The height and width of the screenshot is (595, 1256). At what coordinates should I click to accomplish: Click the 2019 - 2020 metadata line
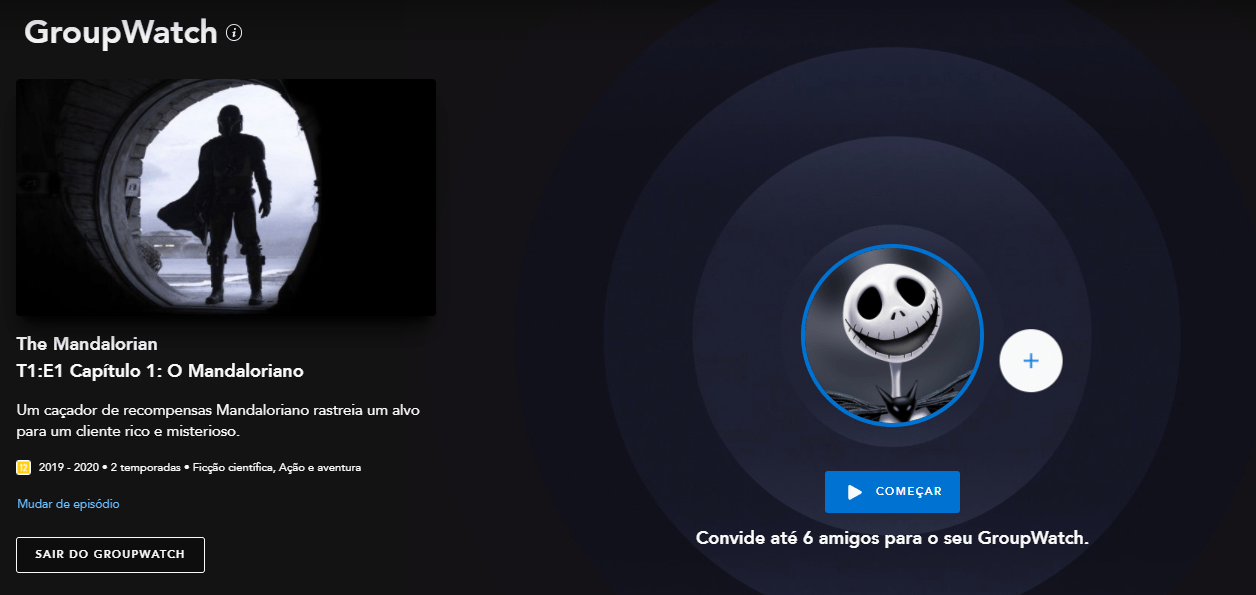click(x=200, y=467)
